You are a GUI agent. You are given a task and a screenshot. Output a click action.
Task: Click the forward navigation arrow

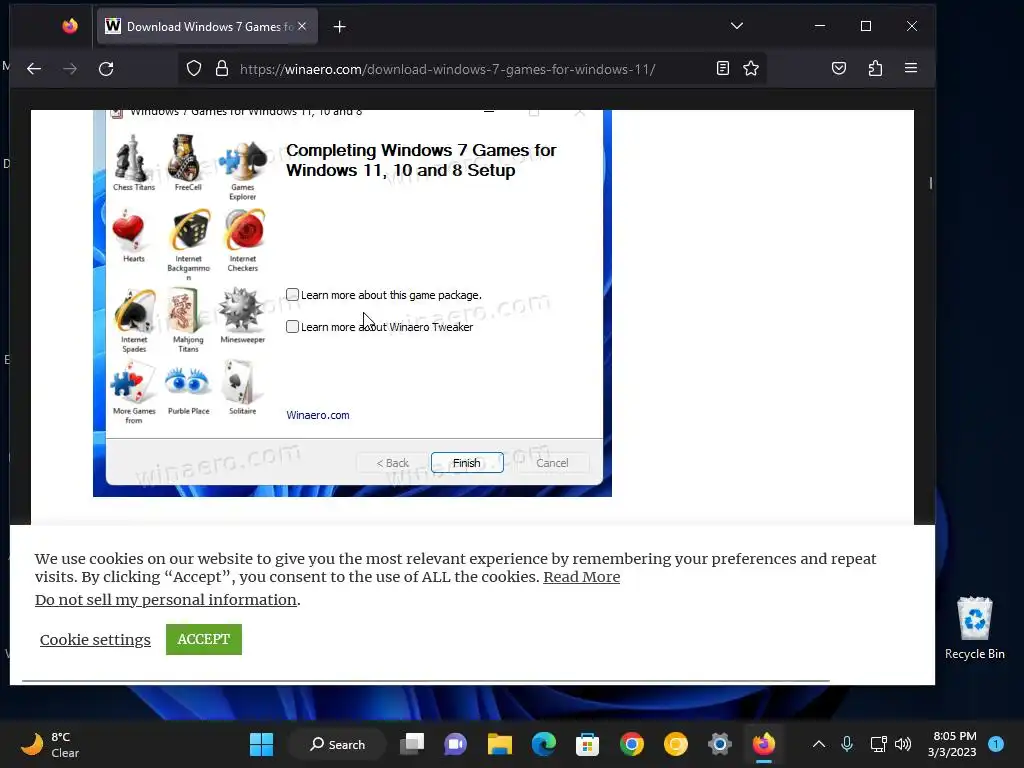point(70,69)
